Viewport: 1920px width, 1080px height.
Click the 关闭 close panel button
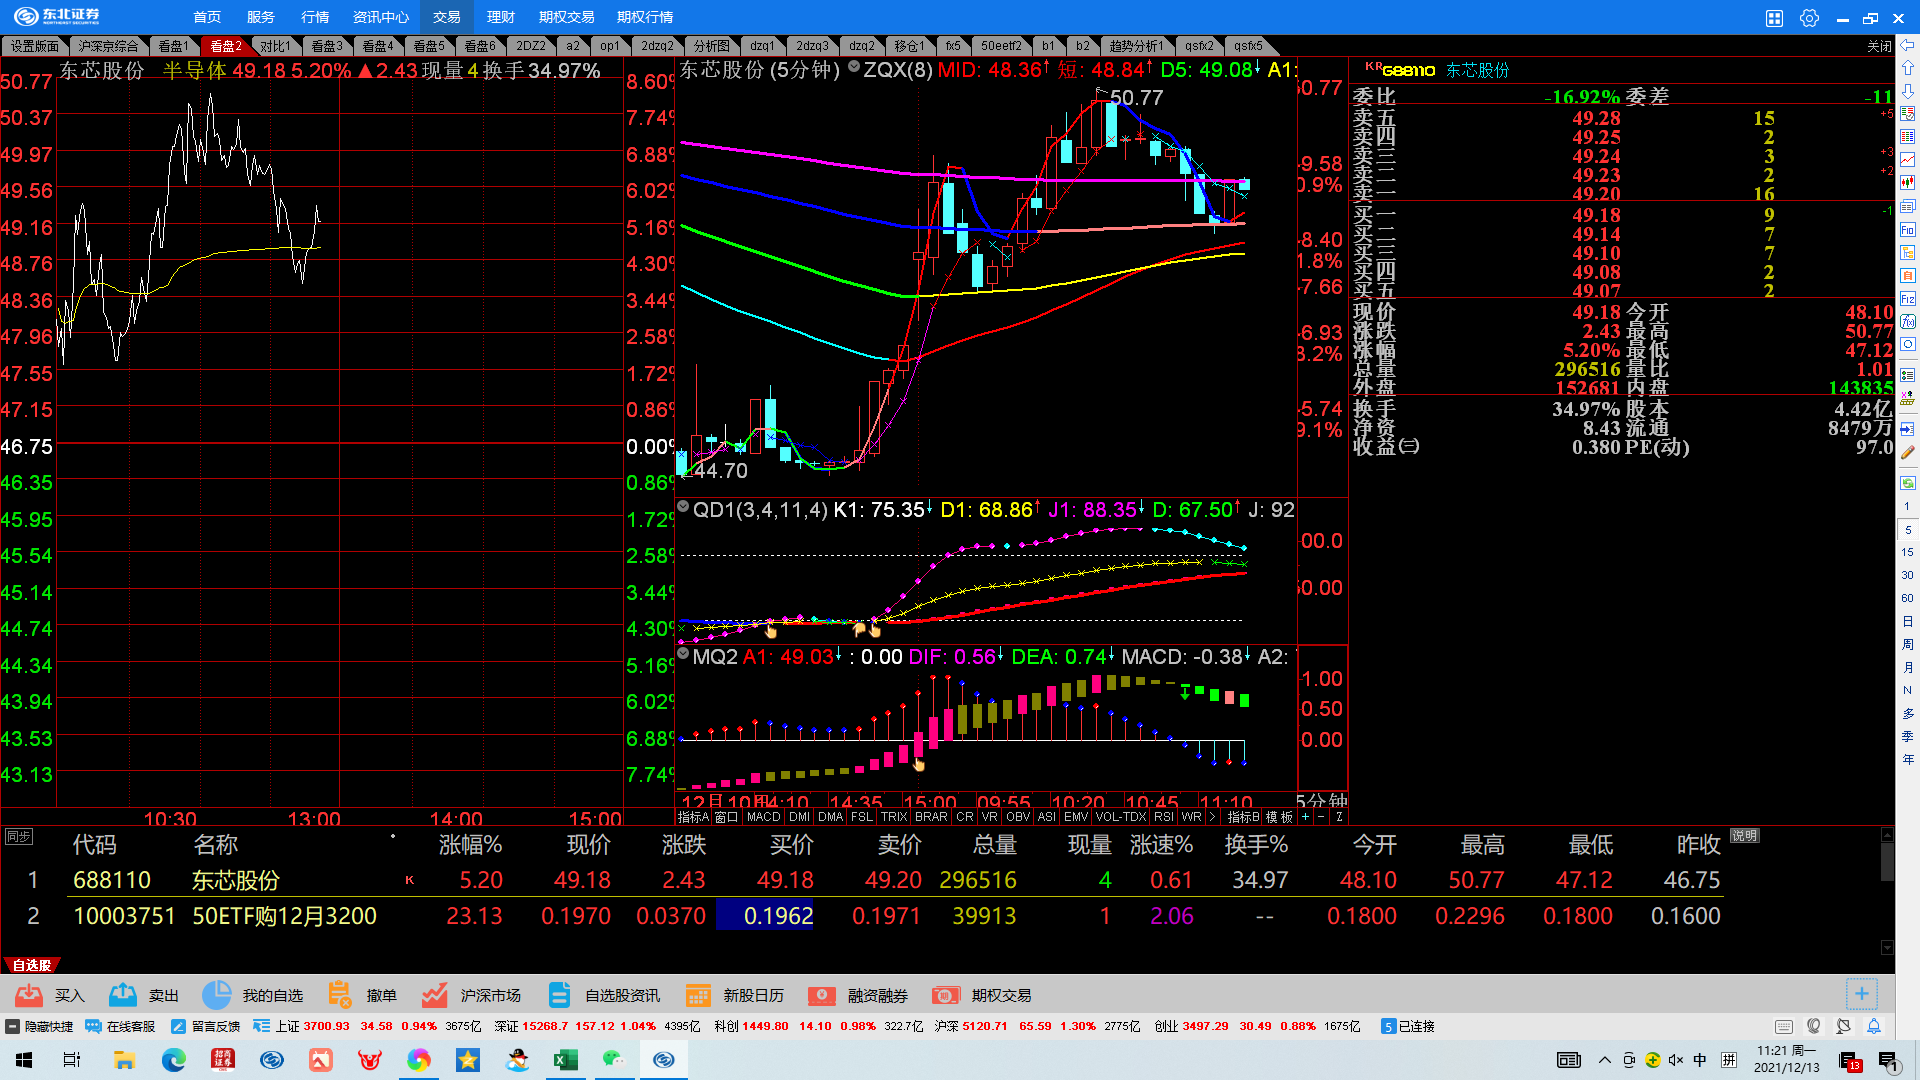pyautogui.click(x=1879, y=46)
